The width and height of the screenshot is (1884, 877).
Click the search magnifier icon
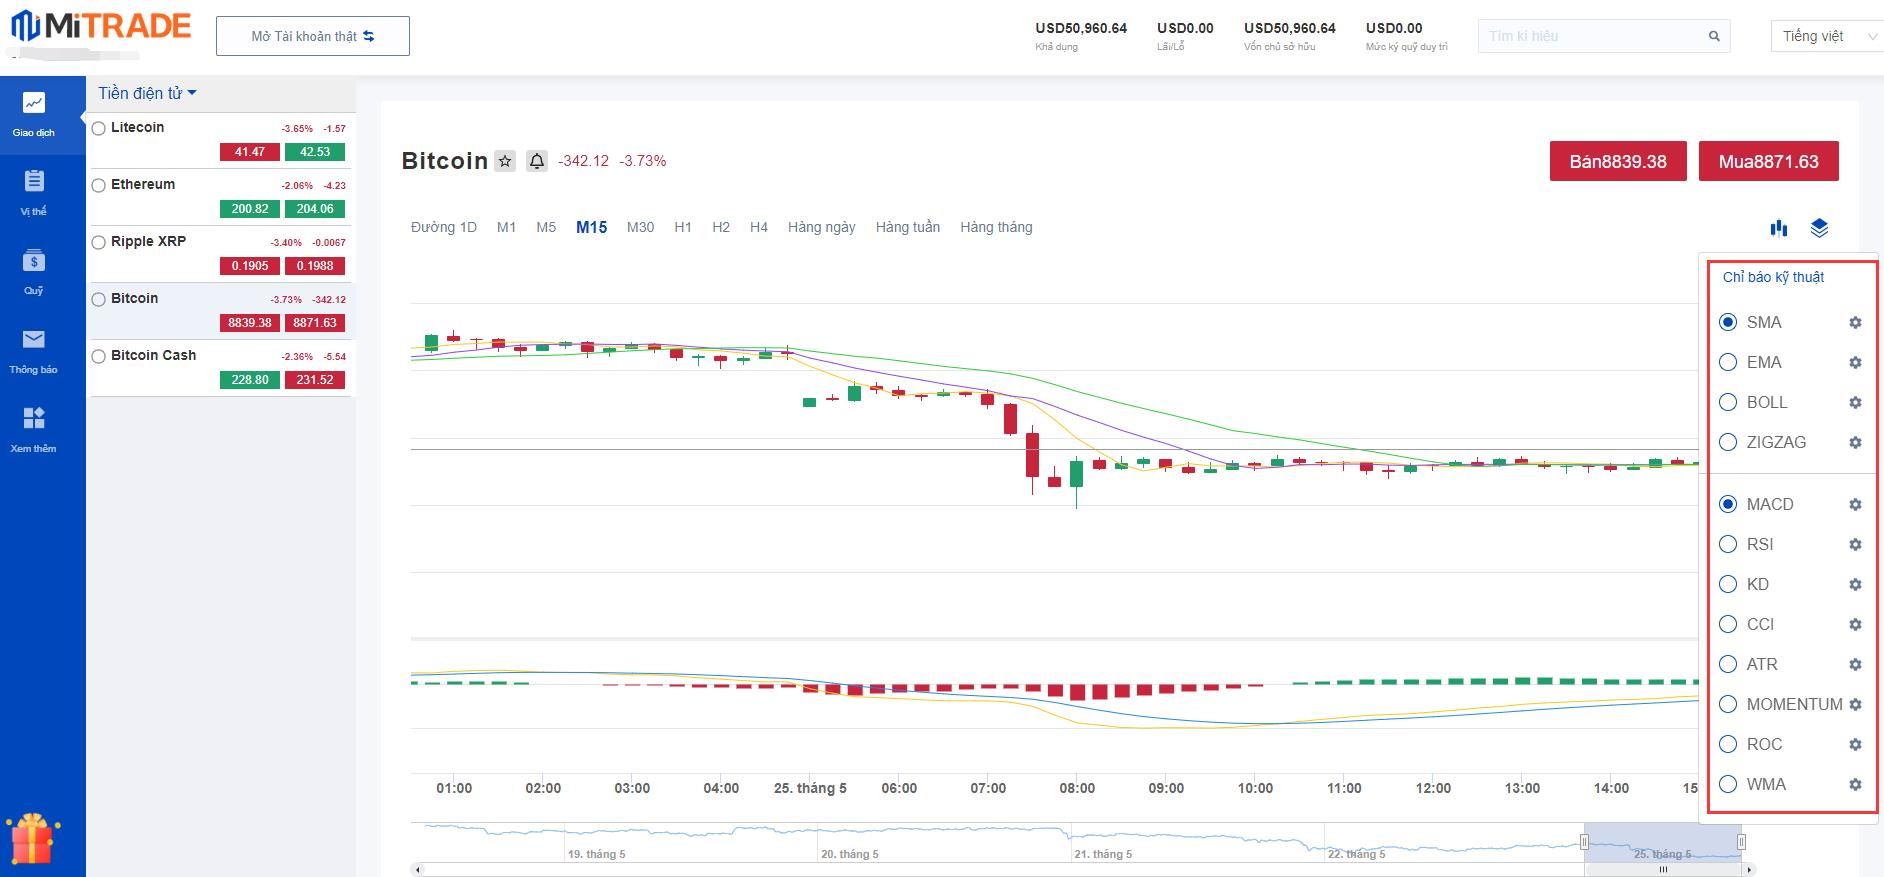click(1714, 36)
